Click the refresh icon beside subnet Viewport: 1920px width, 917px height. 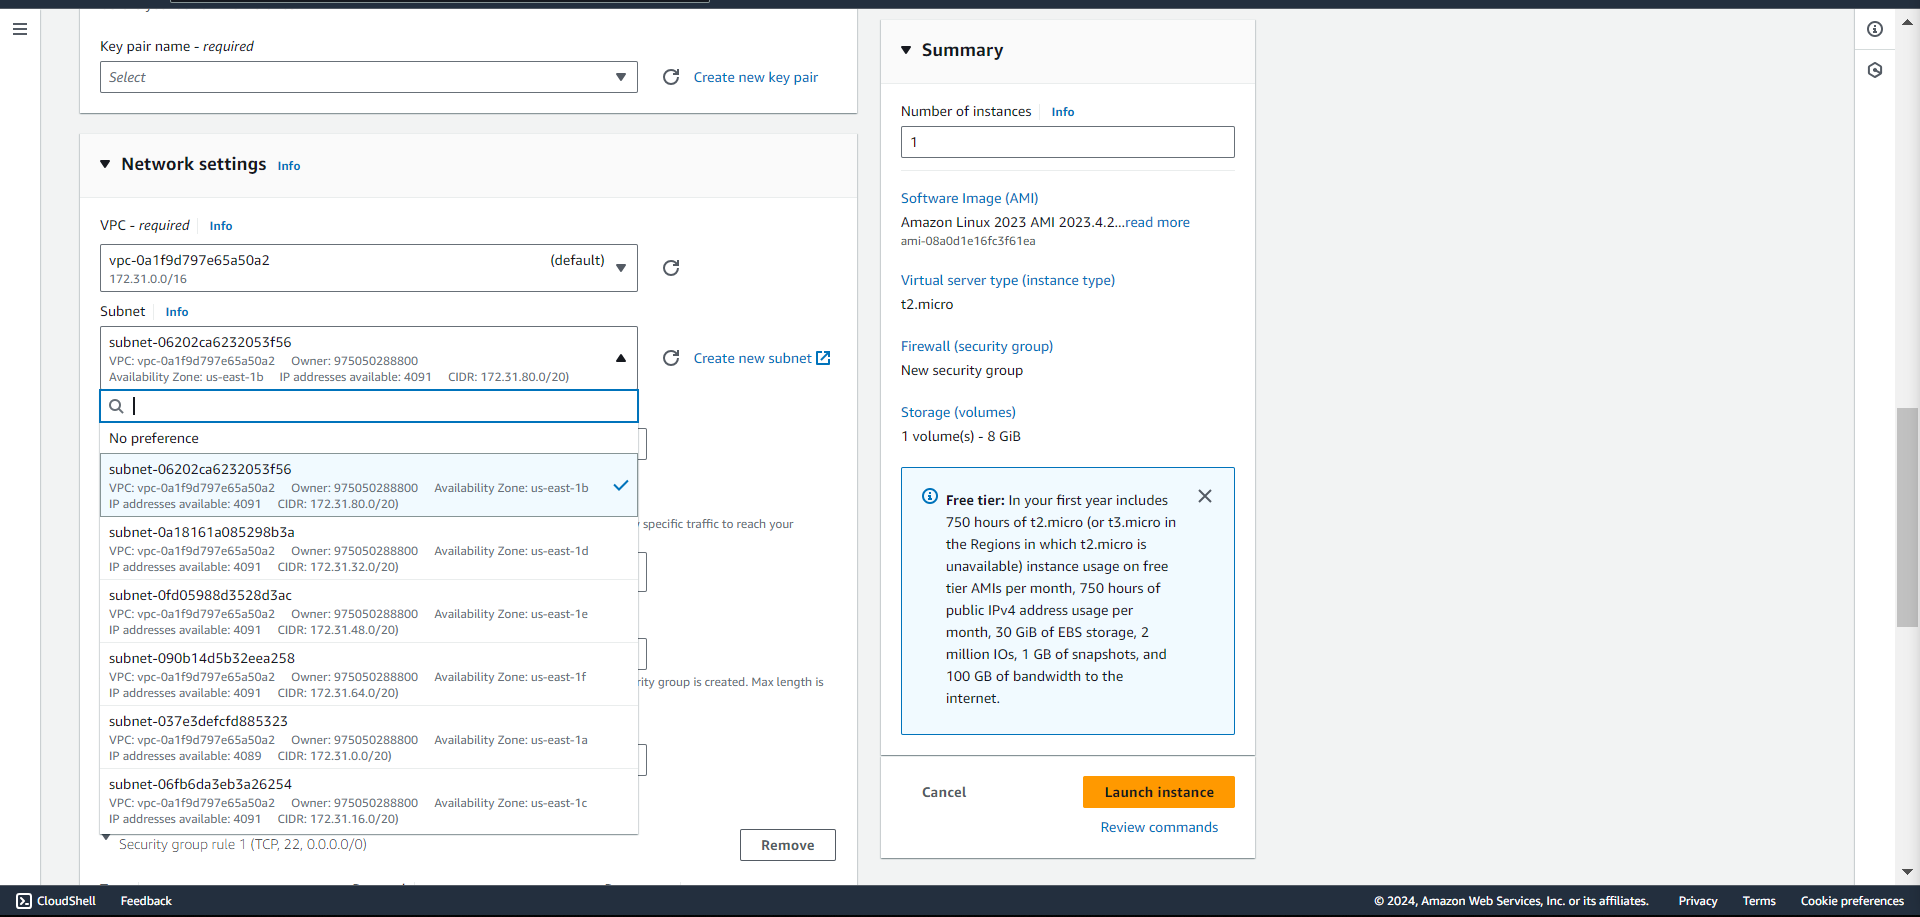pos(671,358)
